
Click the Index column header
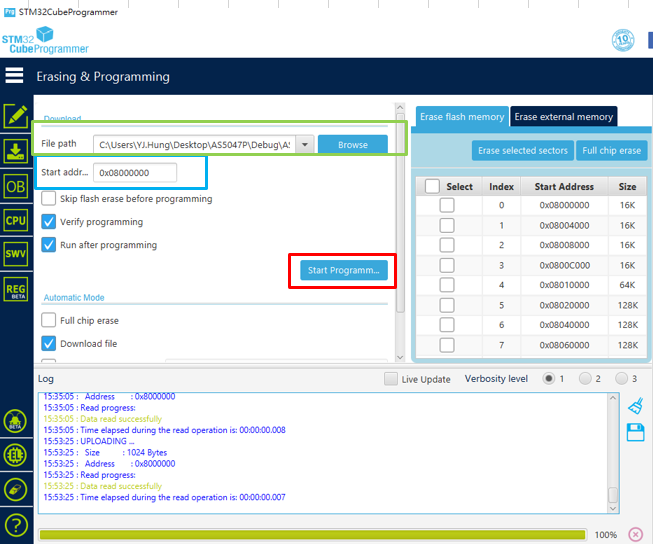pos(501,187)
